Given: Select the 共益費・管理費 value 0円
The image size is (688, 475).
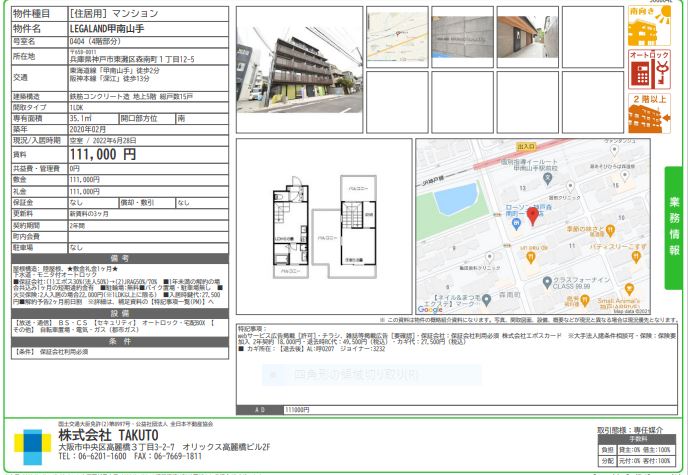Looking at the screenshot, I should 75,169.
